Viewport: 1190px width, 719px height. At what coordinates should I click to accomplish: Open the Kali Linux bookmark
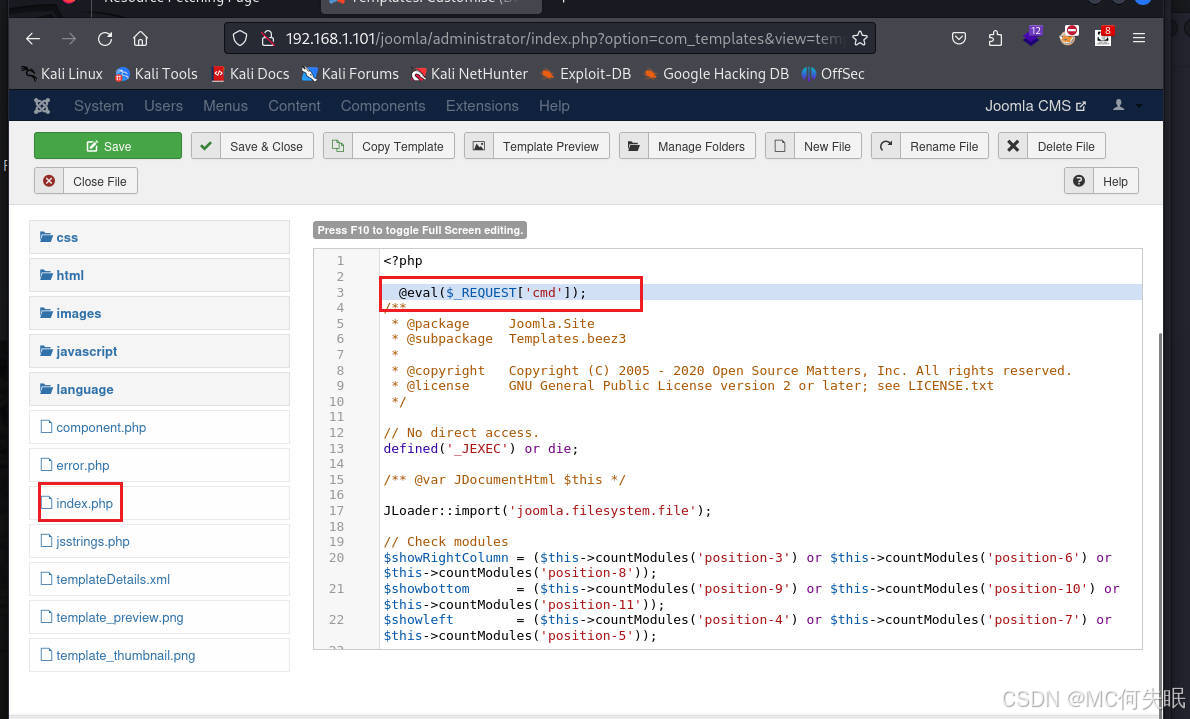(62, 74)
